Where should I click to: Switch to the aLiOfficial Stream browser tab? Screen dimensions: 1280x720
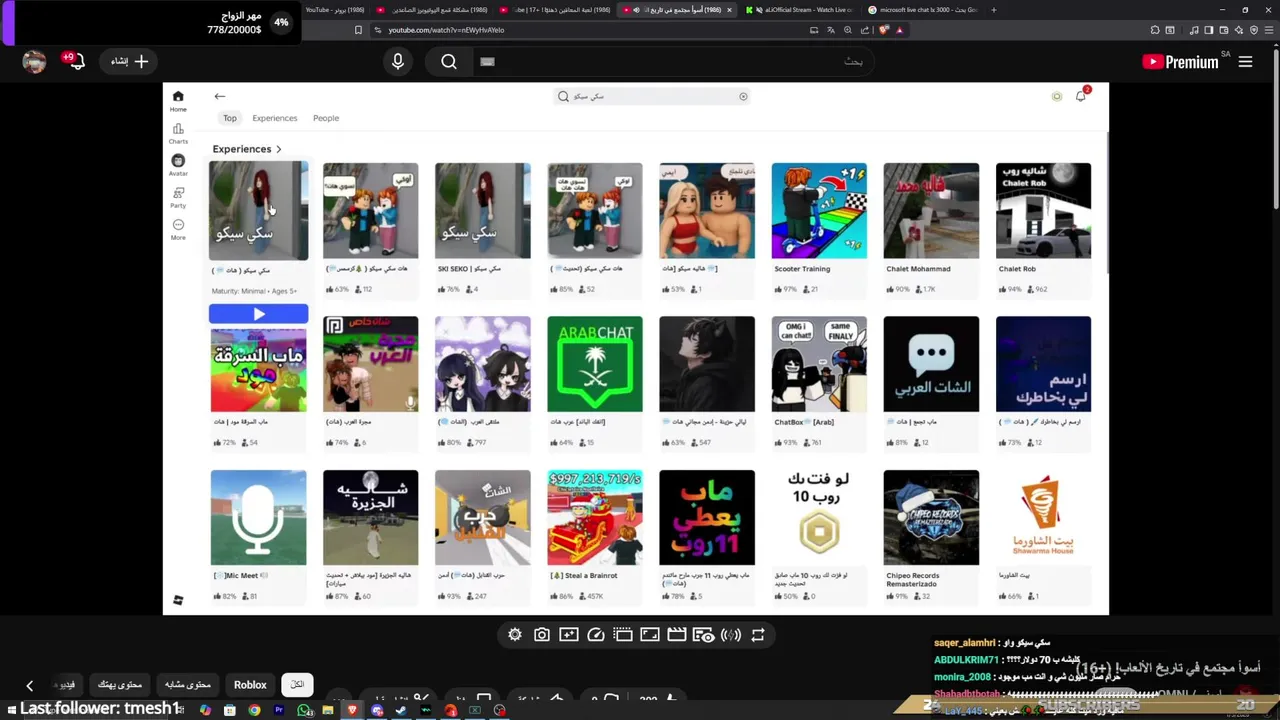pos(802,10)
